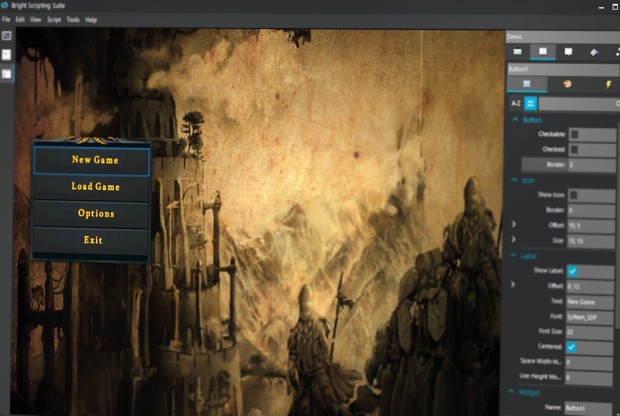Collapse the Widget properties section
The image size is (620, 416).
511,391
